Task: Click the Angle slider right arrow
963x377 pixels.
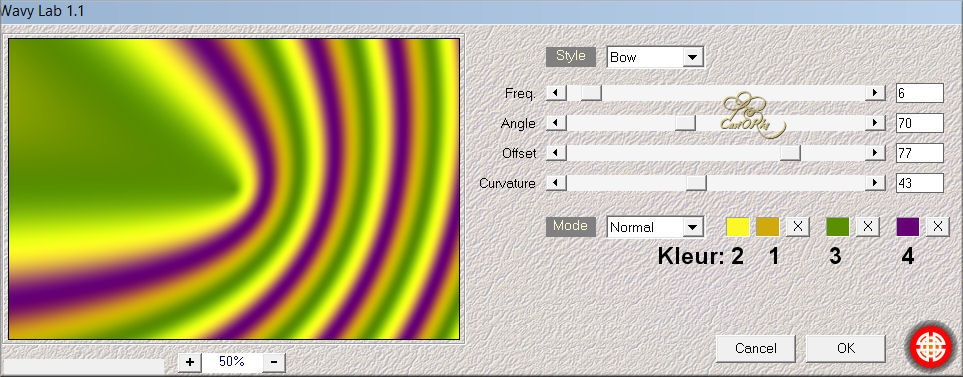Action: coord(875,123)
